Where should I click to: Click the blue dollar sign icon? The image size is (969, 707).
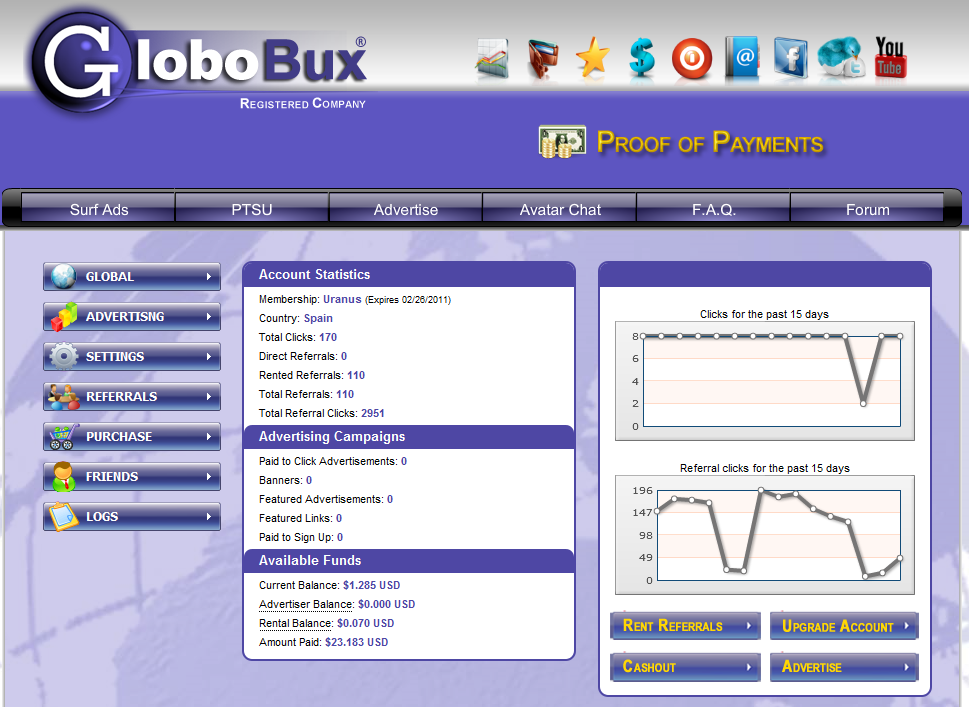642,57
